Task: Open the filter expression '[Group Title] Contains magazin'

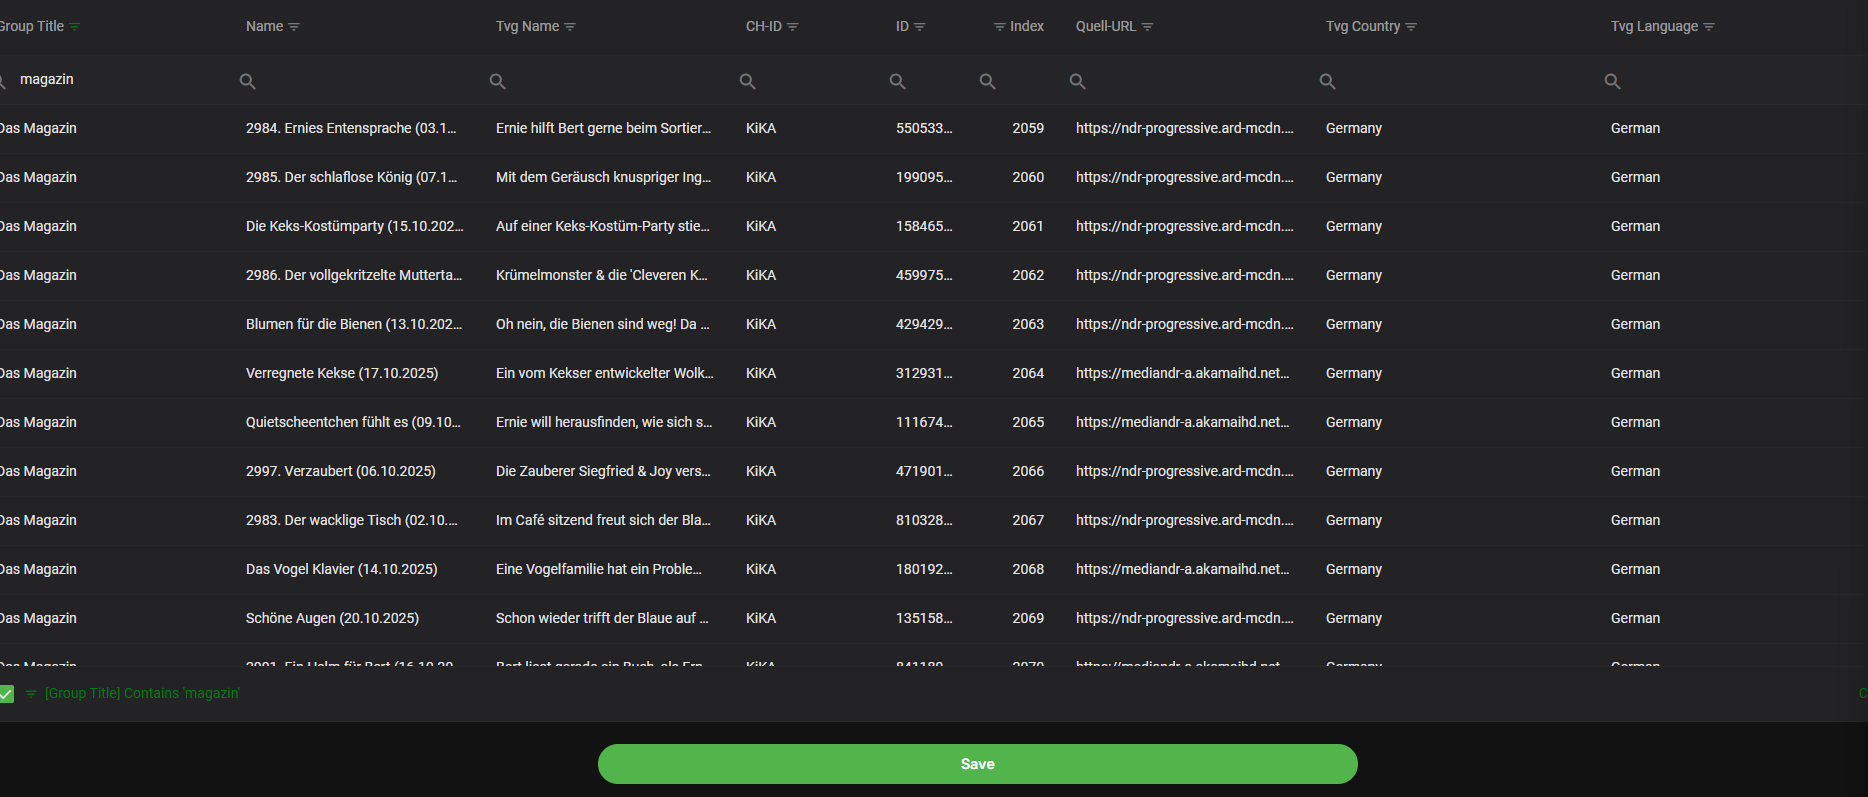Action: click(x=142, y=693)
